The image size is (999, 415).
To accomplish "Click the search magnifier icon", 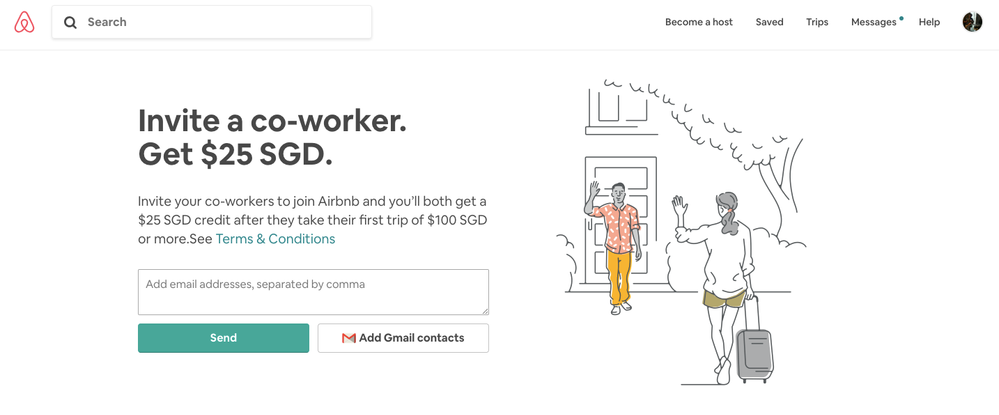I will (x=70, y=22).
